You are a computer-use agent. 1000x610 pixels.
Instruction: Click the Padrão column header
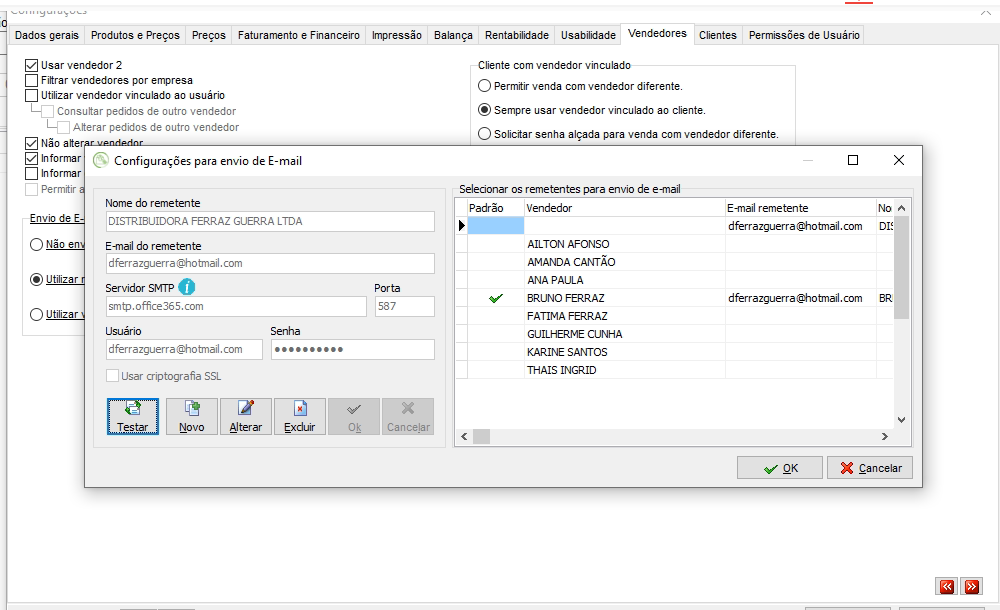tap(496, 208)
